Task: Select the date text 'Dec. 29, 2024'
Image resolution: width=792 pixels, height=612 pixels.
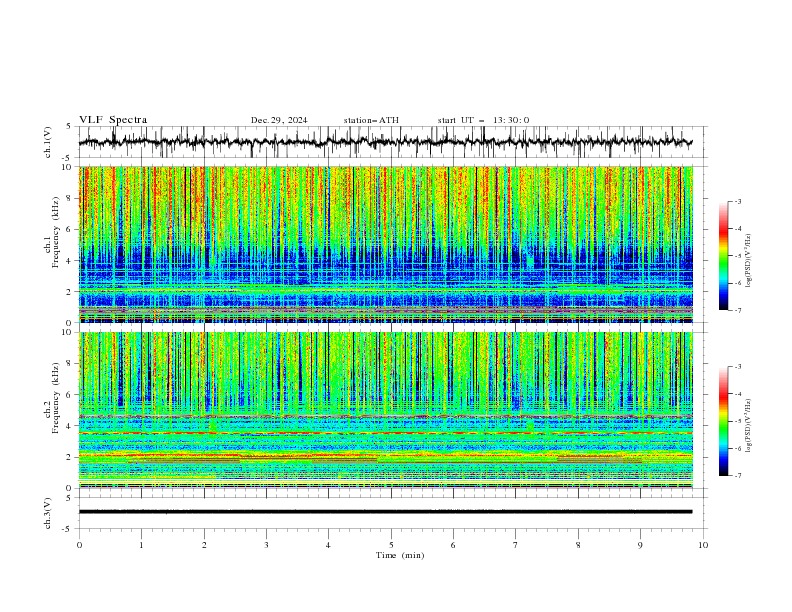Action: pyautogui.click(x=279, y=120)
